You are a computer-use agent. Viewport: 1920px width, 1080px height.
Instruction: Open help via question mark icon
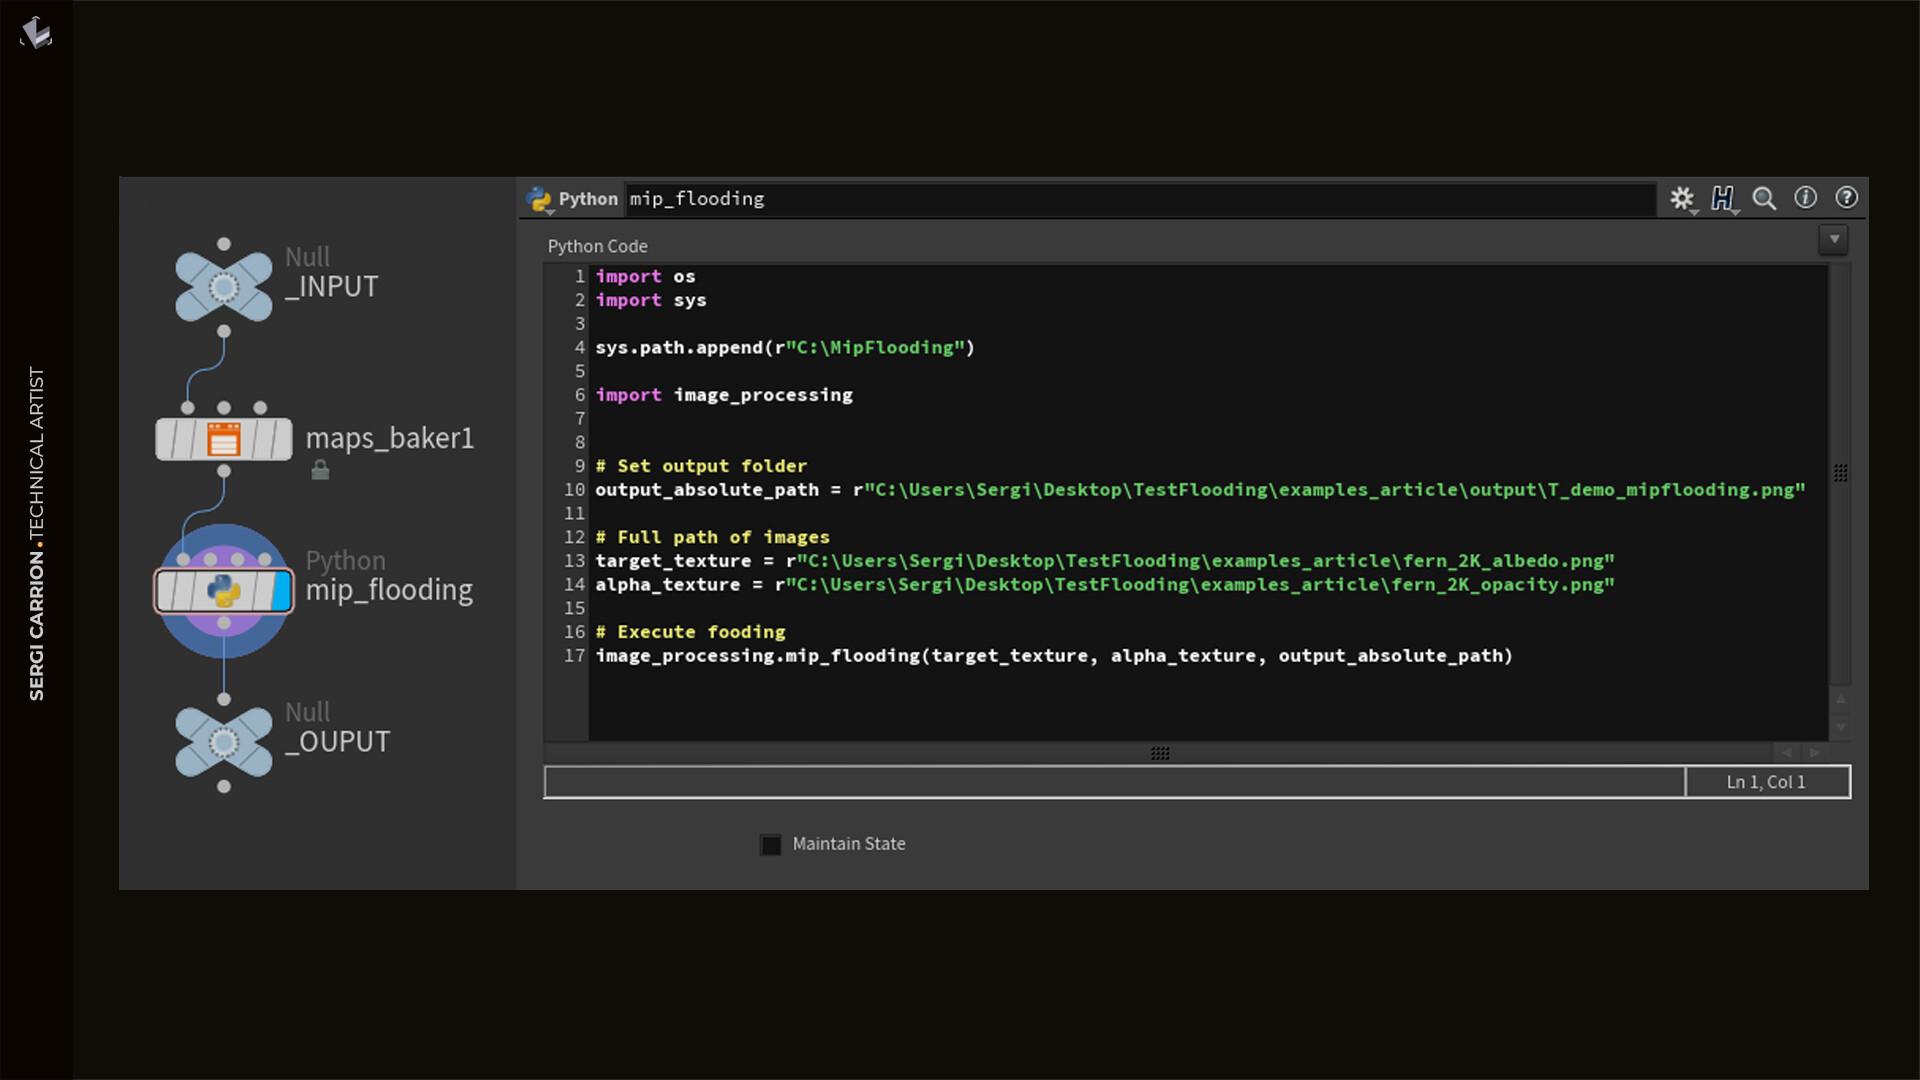(1846, 198)
